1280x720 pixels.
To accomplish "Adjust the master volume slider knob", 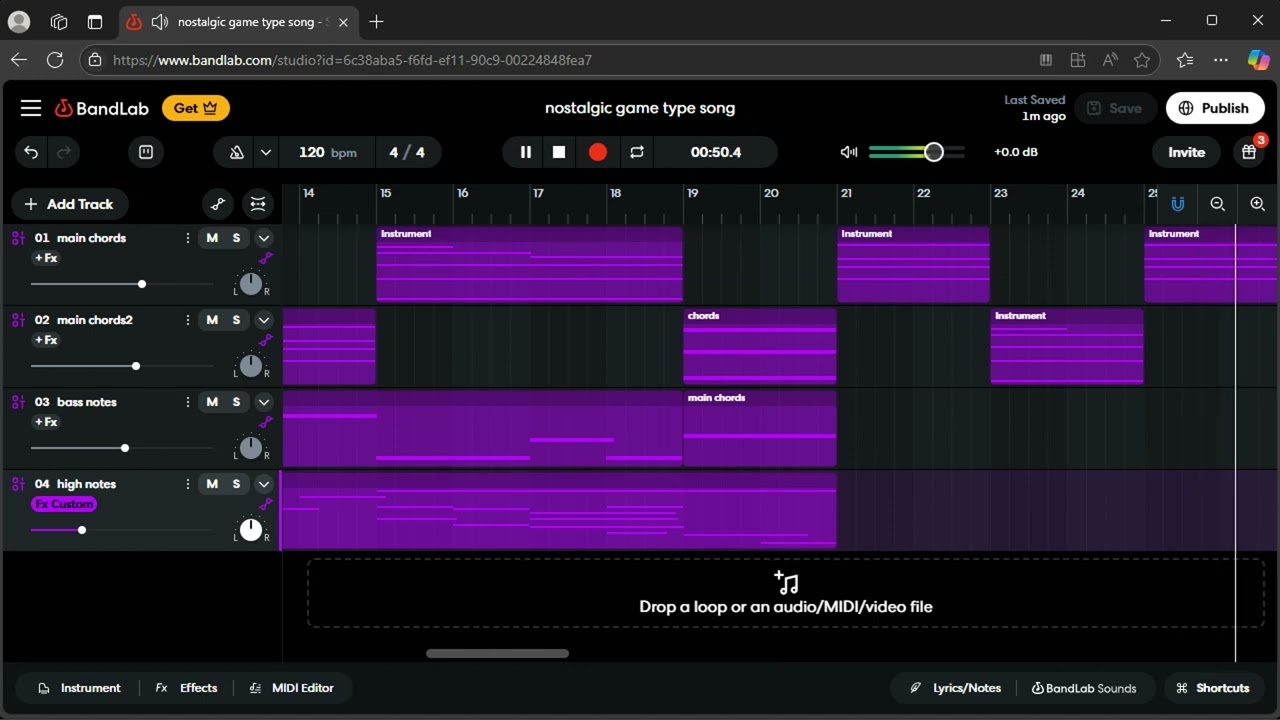I will click(933, 152).
